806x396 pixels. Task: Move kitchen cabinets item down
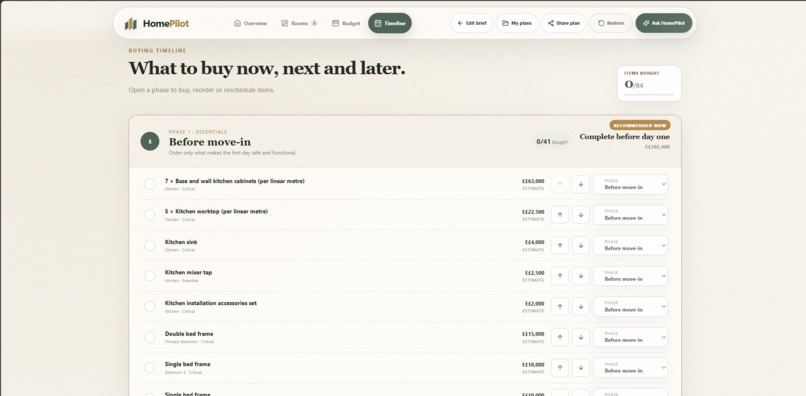pyautogui.click(x=581, y=184)
